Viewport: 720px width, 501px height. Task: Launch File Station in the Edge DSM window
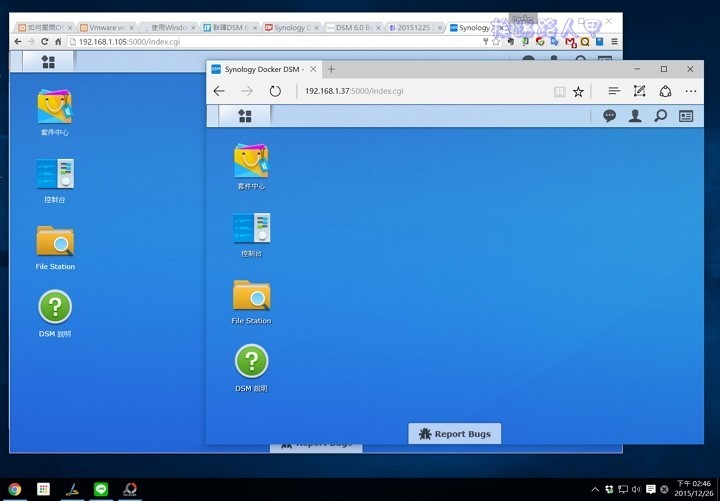tap(251, 297)
